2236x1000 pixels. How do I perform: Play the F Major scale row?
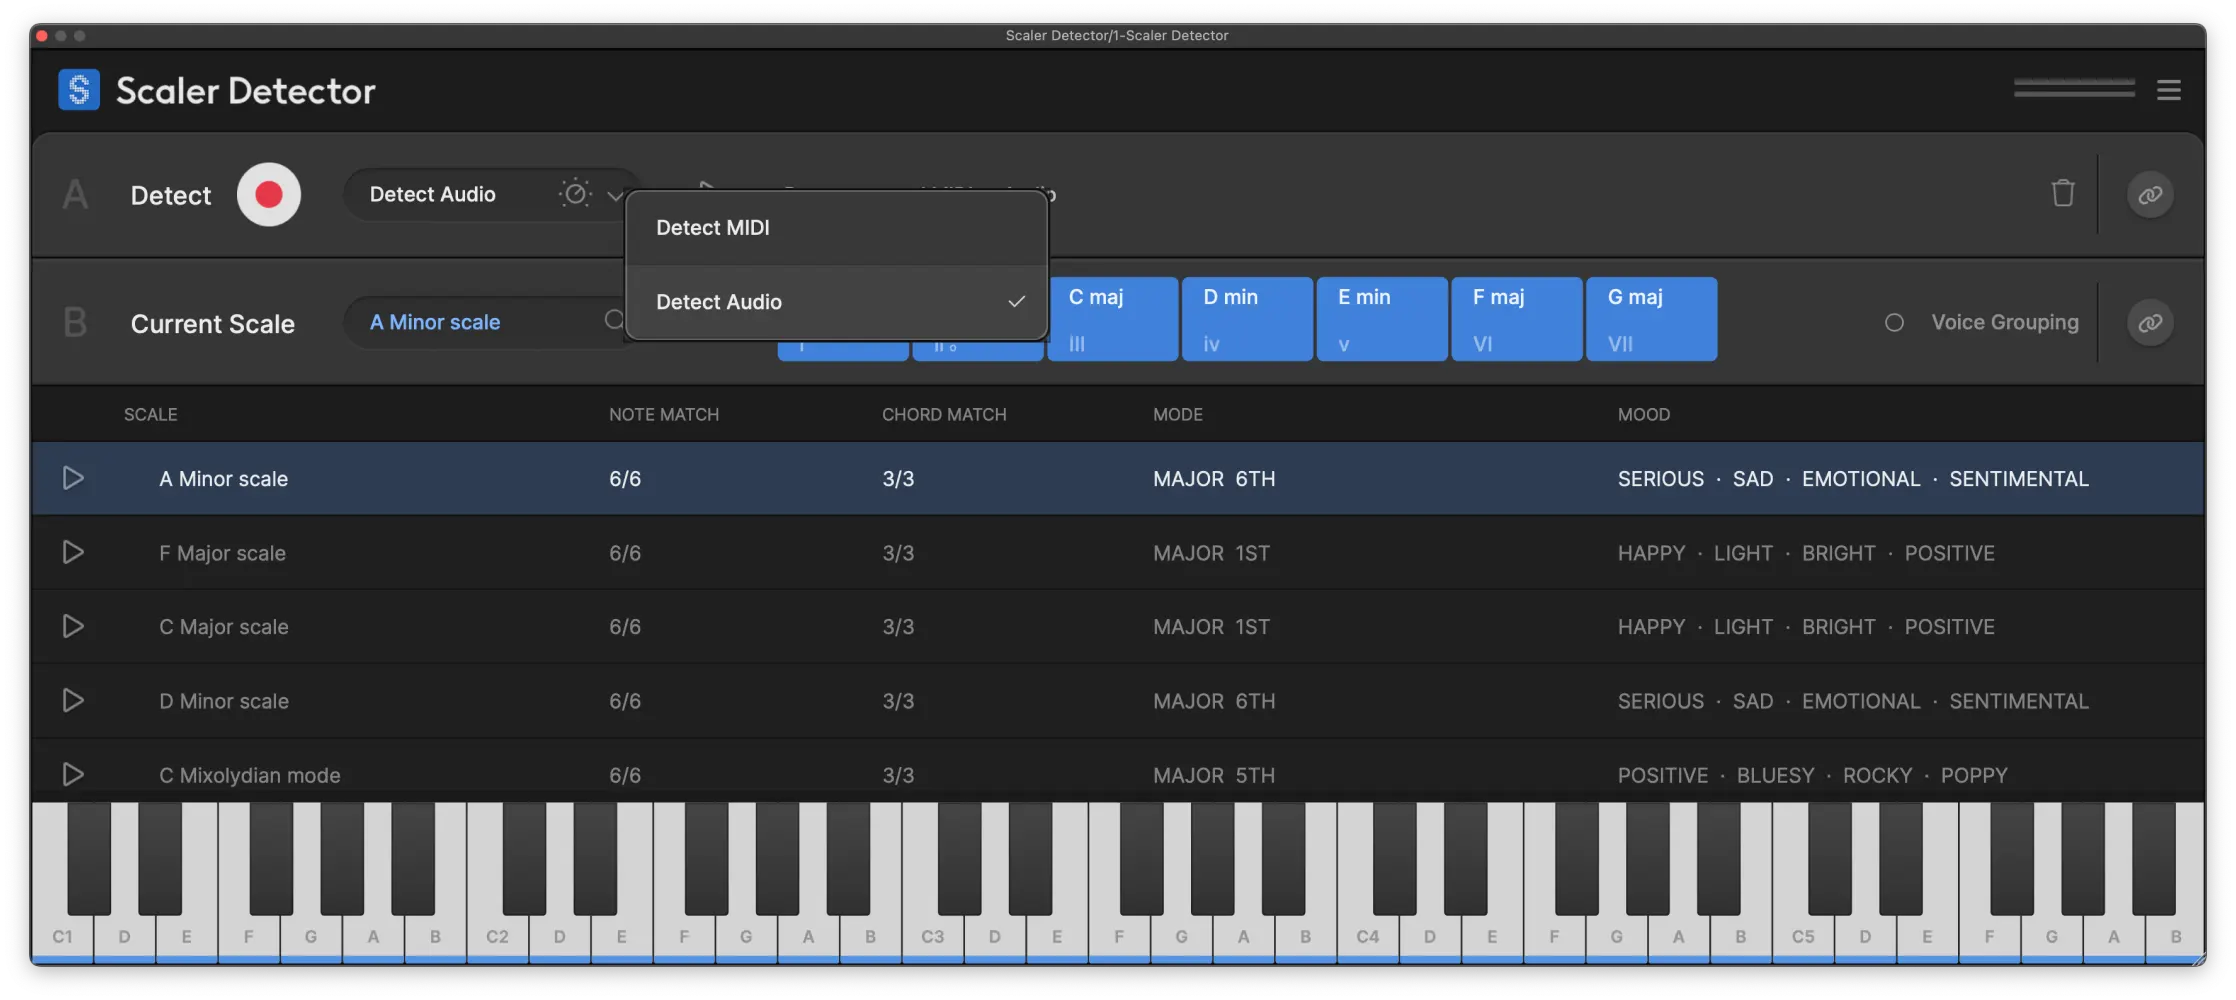73,552
